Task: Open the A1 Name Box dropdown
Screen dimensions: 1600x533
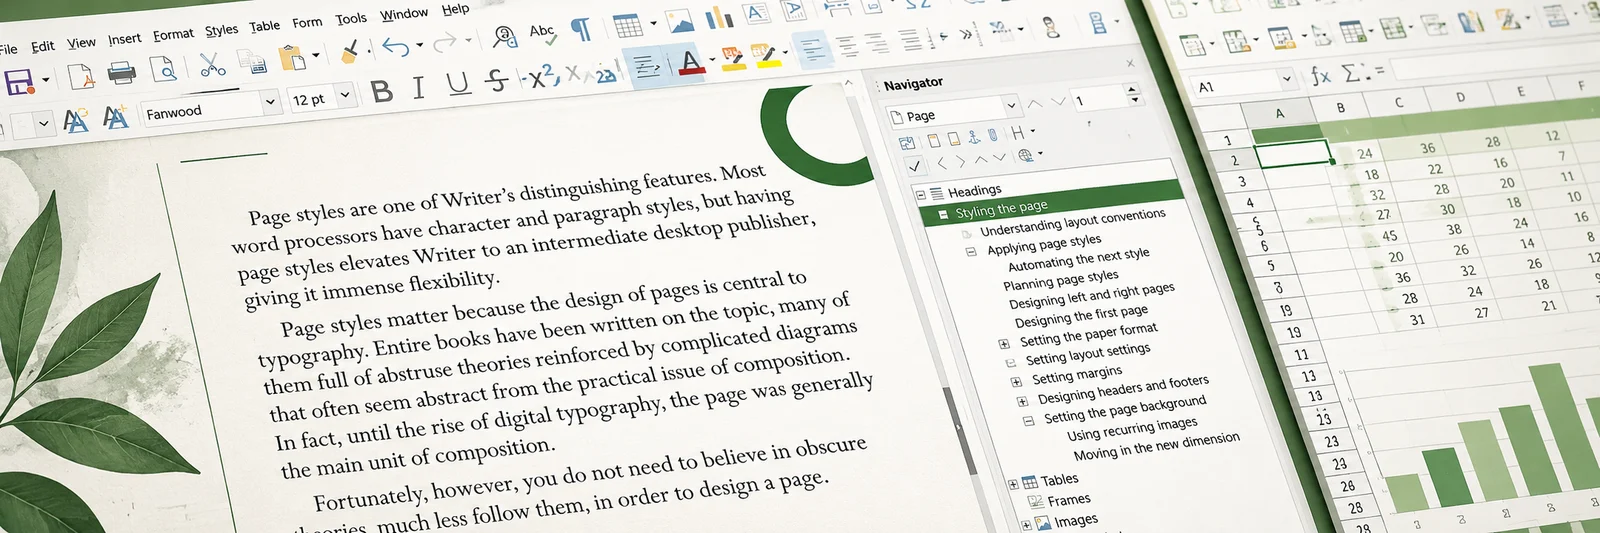Action: [1287, 79]
